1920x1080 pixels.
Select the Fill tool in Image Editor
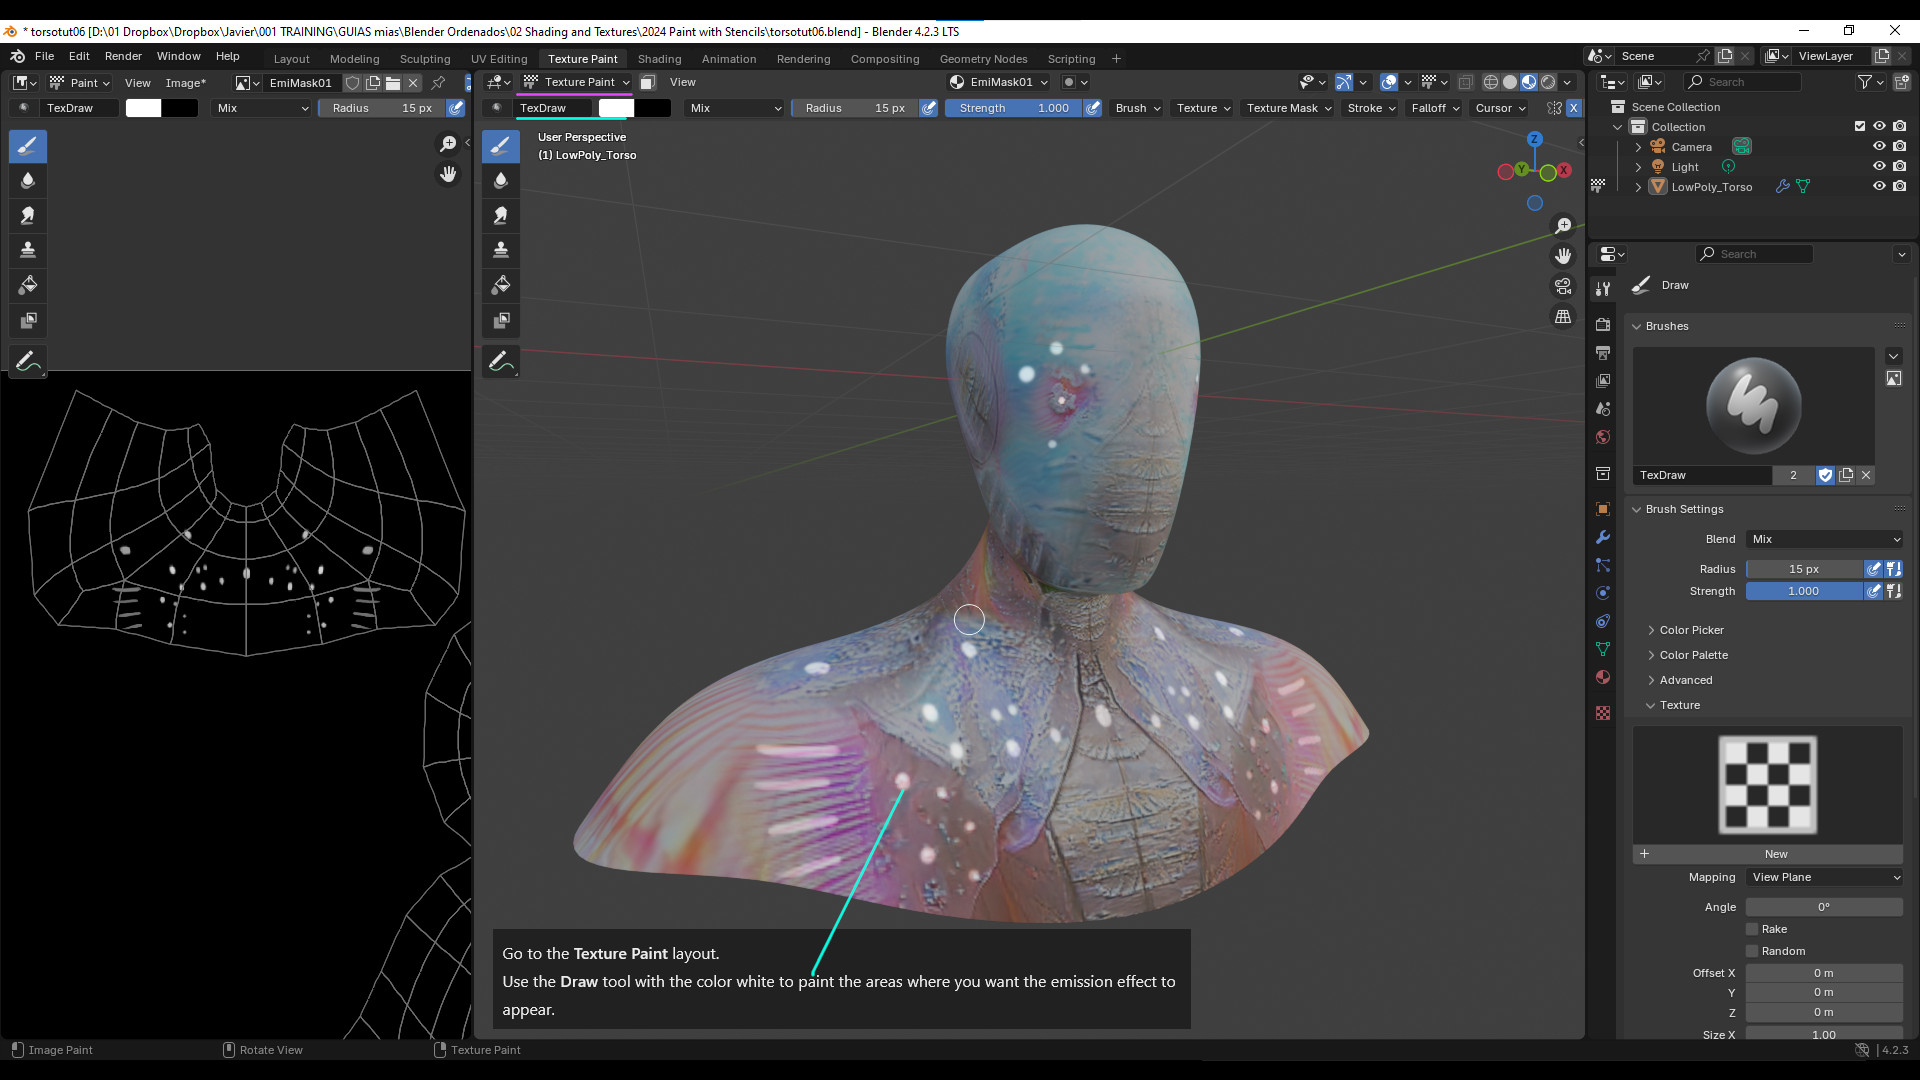click(x=28, y=285)
